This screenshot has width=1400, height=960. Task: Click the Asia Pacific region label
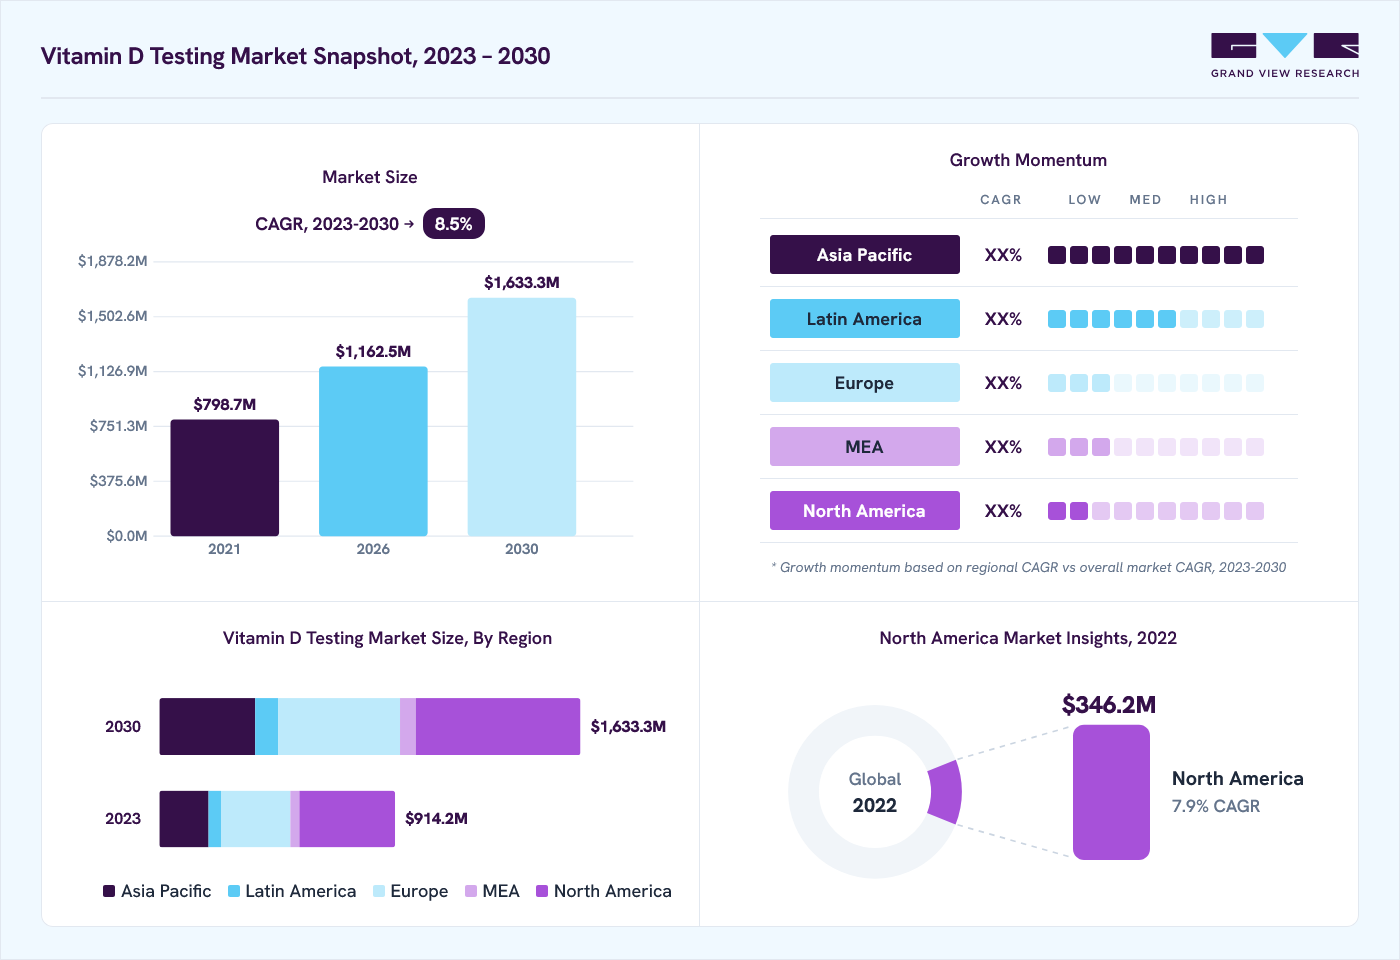click(x=864, y=255)
